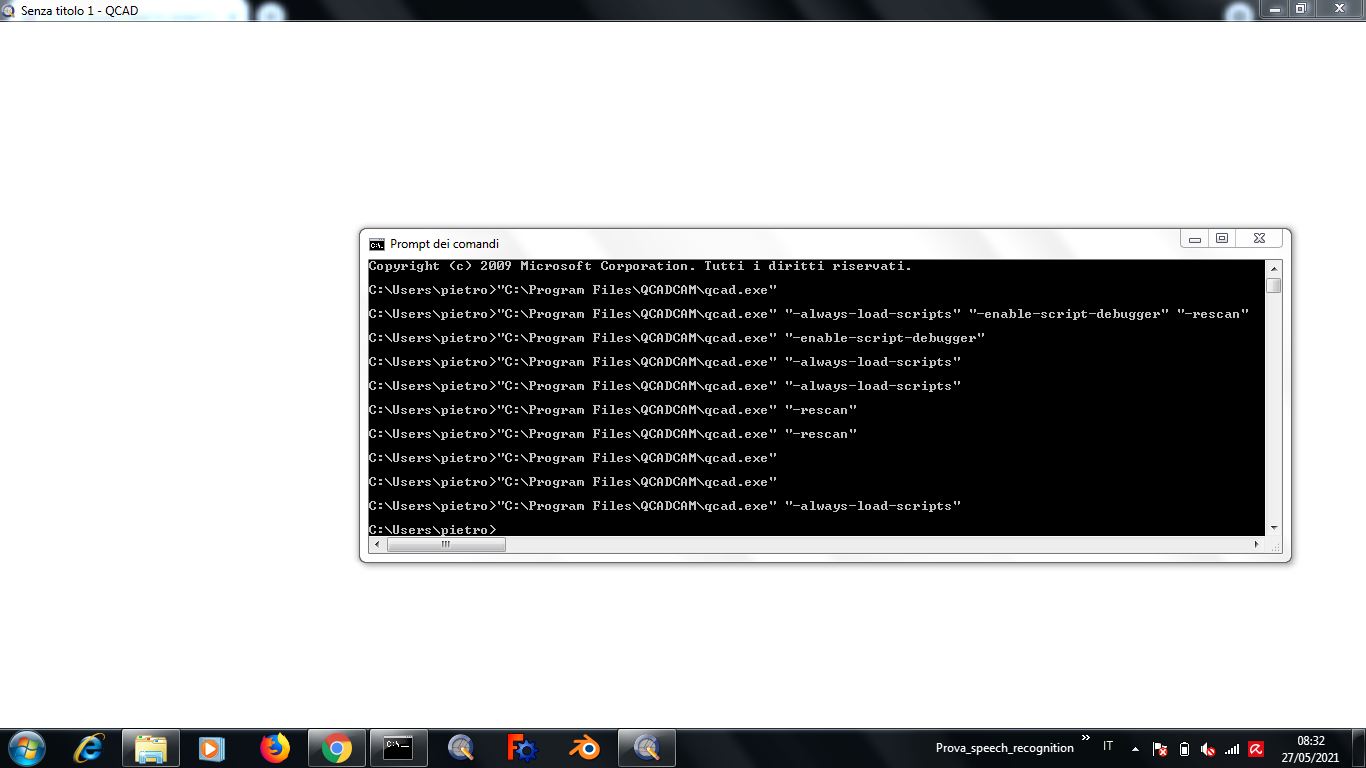The image size is (1366, 768).
Task: Open Windows Explorer folder icon in taskbar
Action: coord(151,748)
